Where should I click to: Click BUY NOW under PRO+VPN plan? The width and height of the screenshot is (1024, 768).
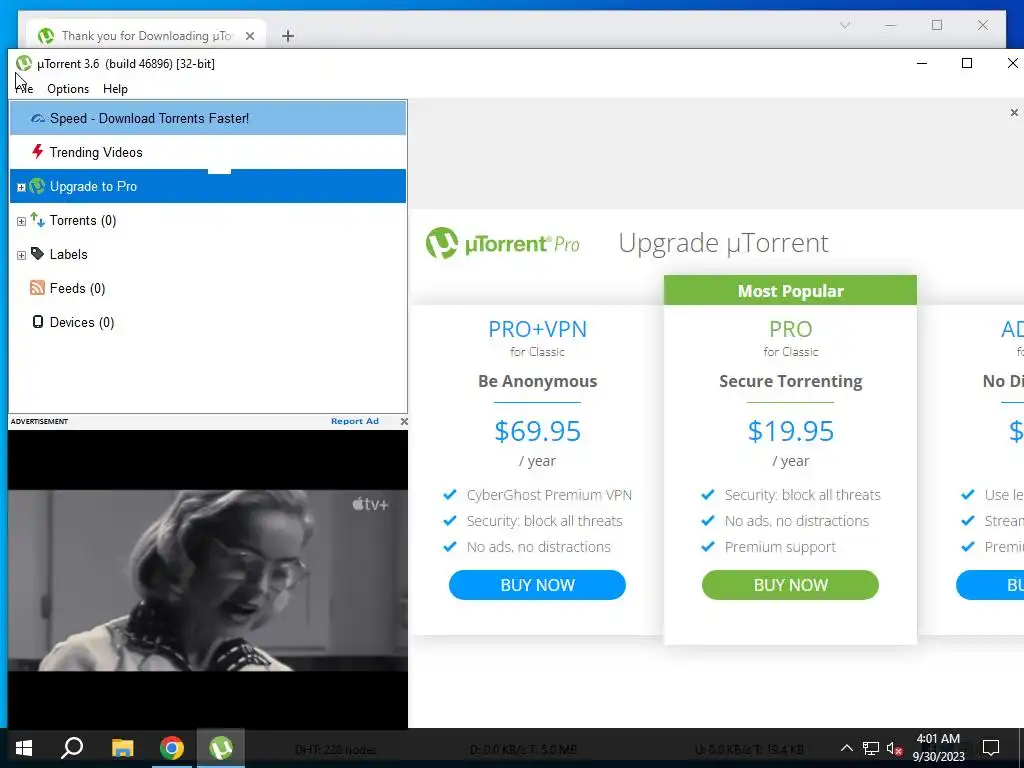coord(537,585)
